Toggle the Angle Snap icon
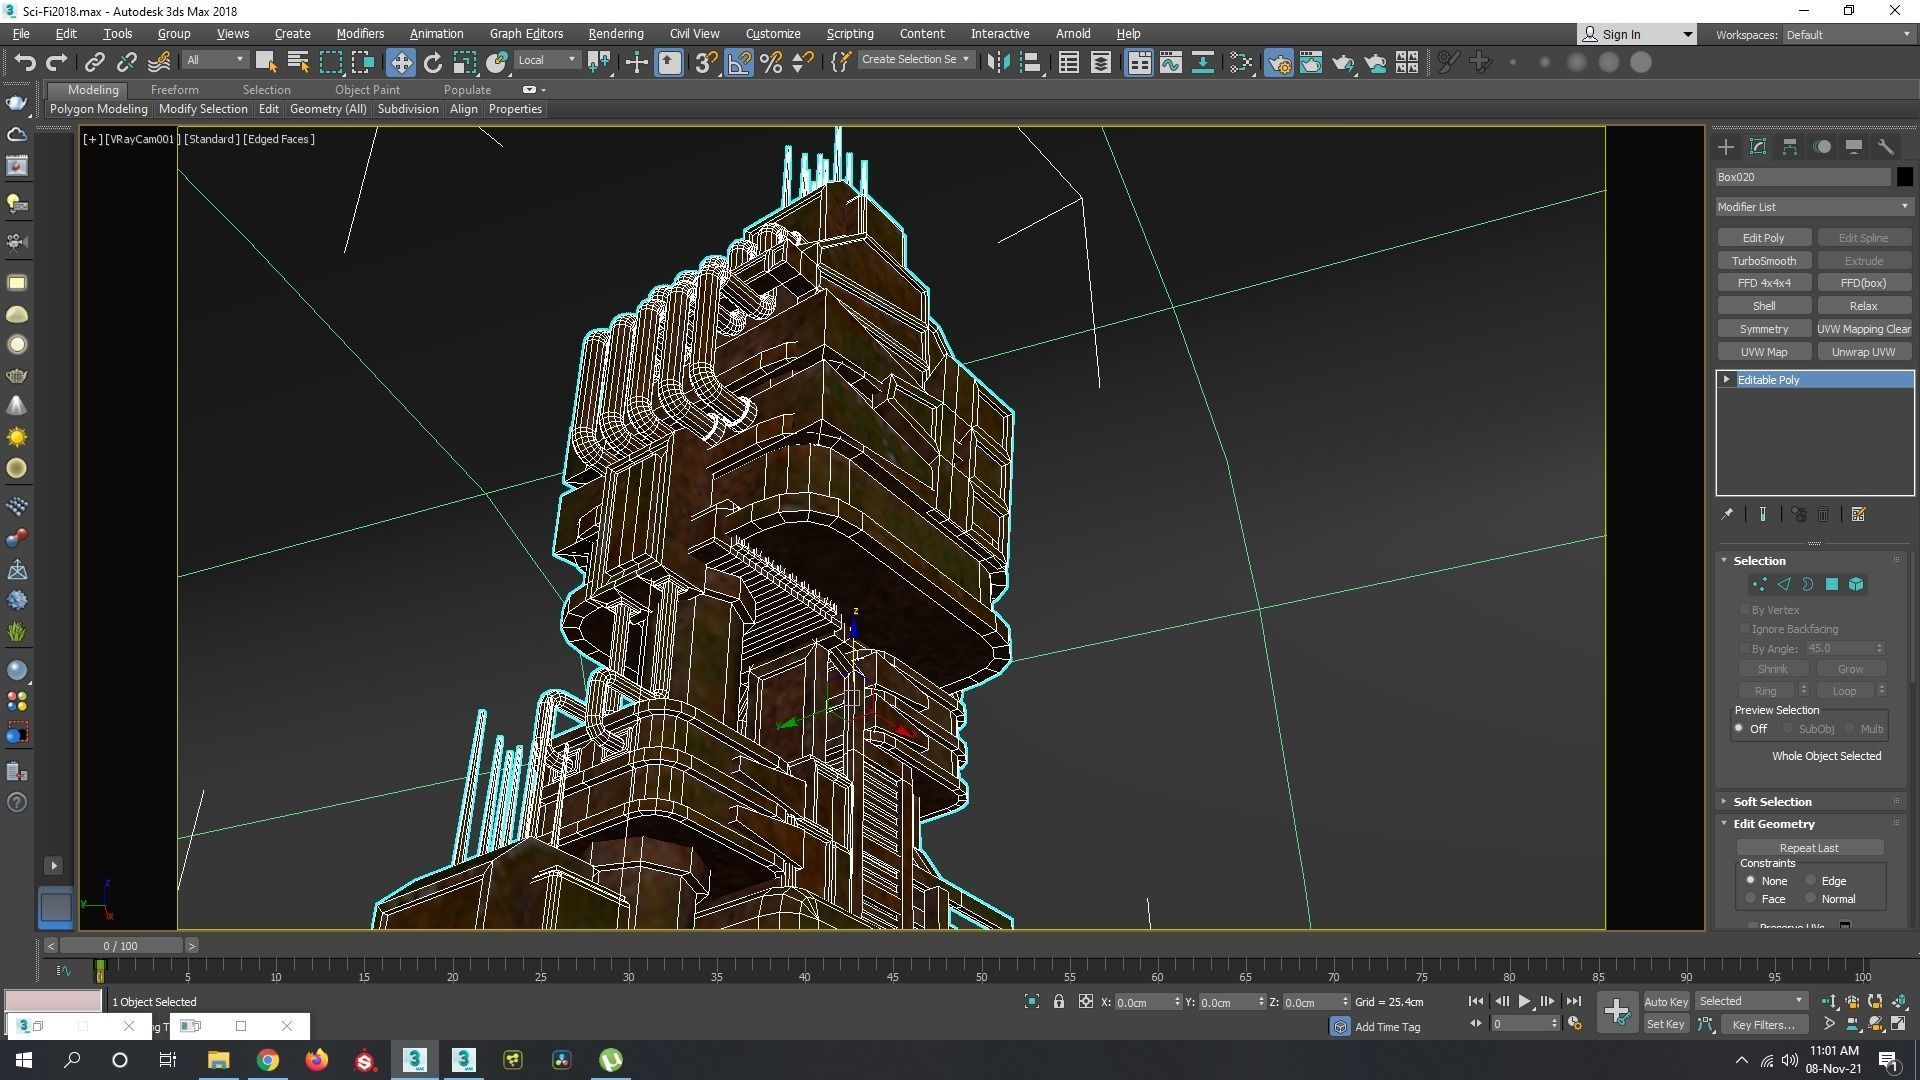Viewport: 1920px width, 1080px height. [x=739, y=62]
